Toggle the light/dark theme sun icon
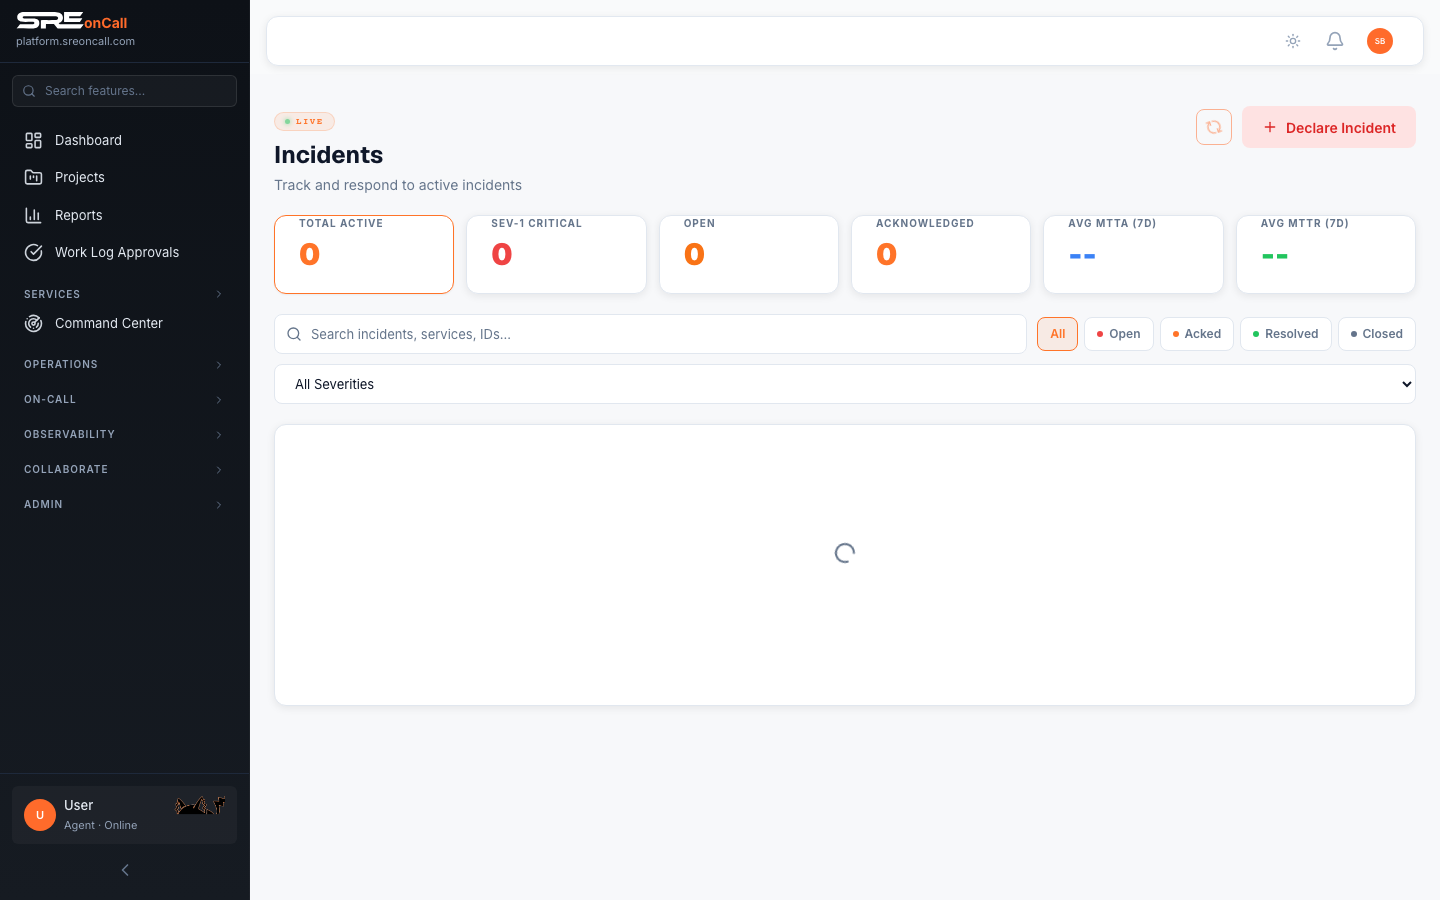This screenshot has width=1440, height=900. click(1292, 41)
